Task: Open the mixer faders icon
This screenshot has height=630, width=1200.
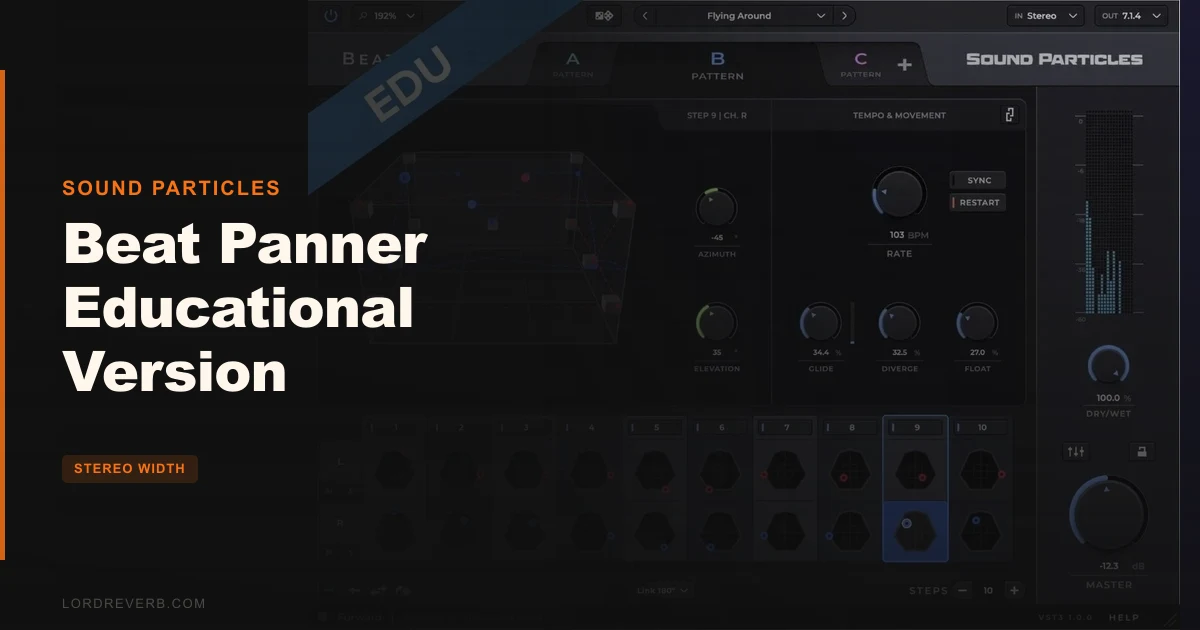Action: pos(1076,452)
